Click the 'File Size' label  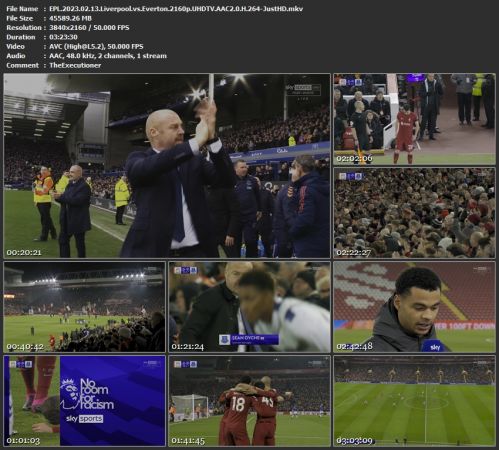tap(19, 18)
